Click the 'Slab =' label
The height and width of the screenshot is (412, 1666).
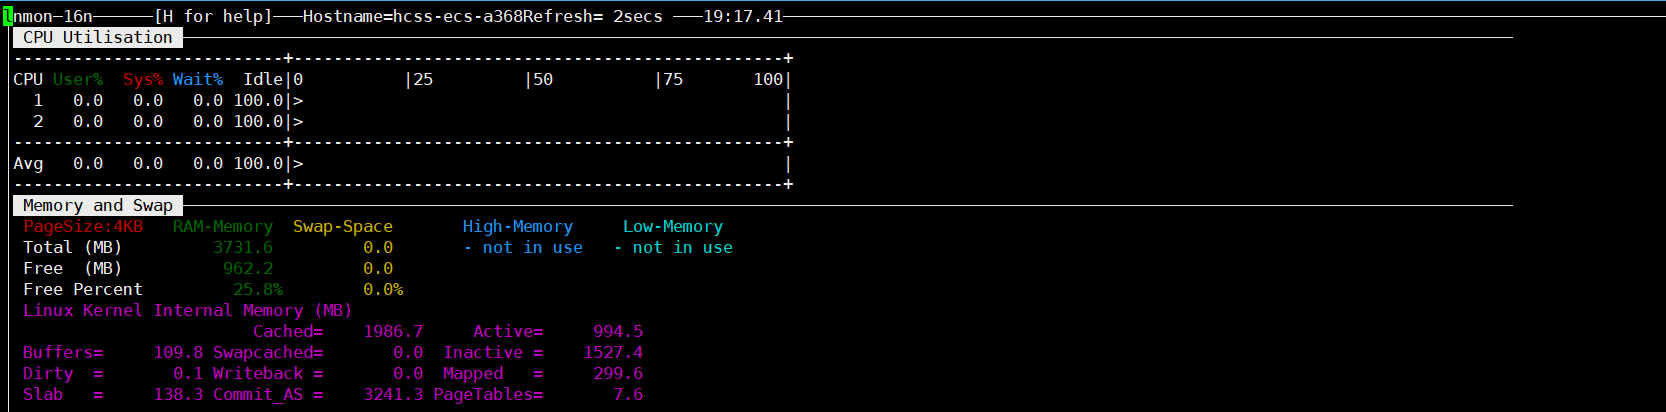coord(63,395)
